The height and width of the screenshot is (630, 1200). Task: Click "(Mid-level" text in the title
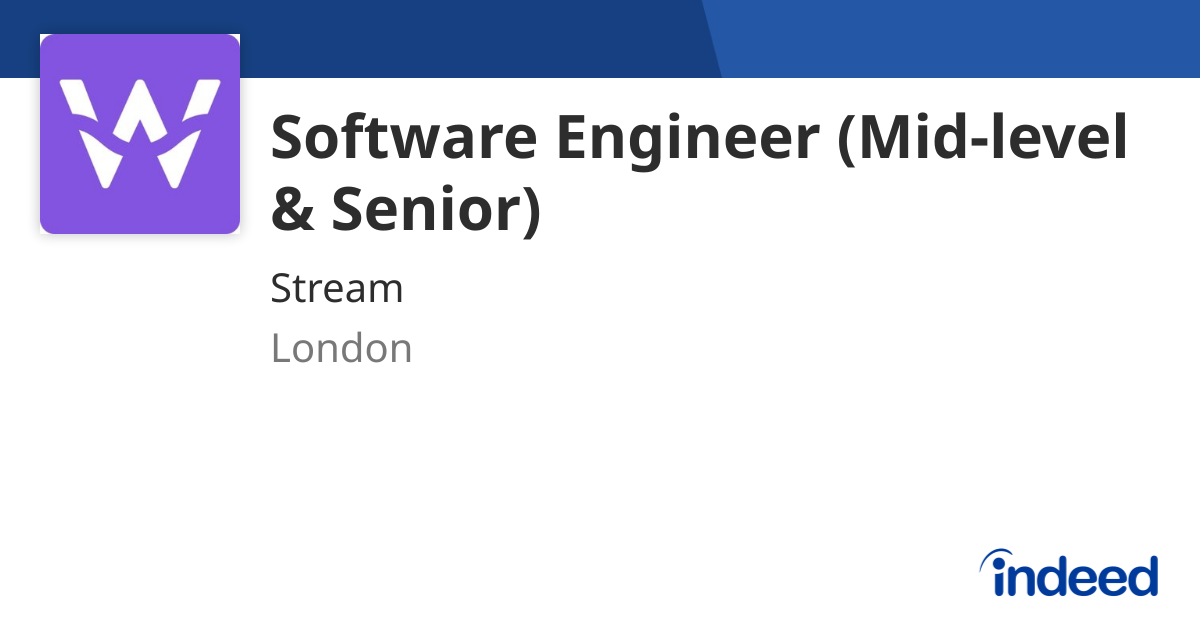982,140
